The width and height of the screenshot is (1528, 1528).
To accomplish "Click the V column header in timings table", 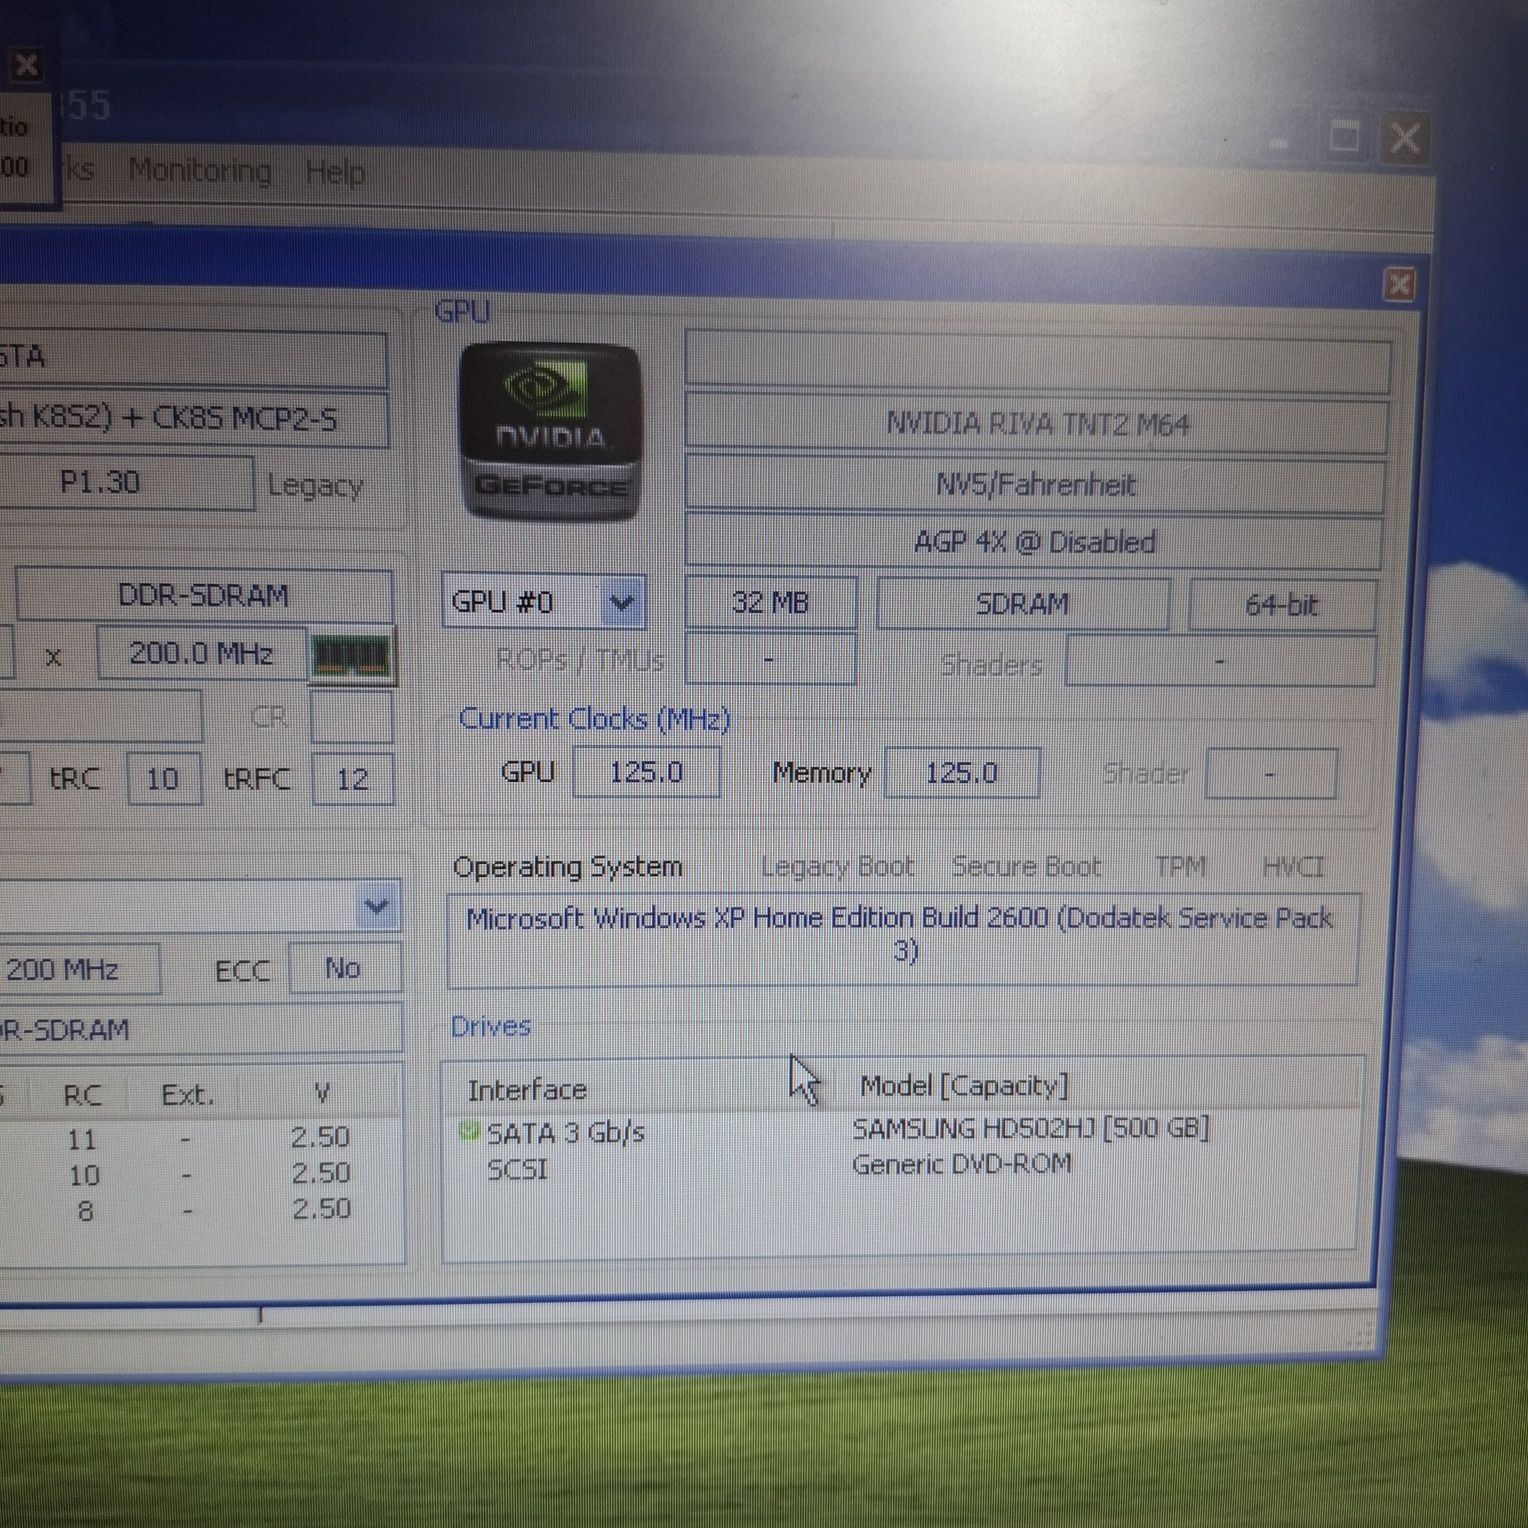I will point(322,1094).
